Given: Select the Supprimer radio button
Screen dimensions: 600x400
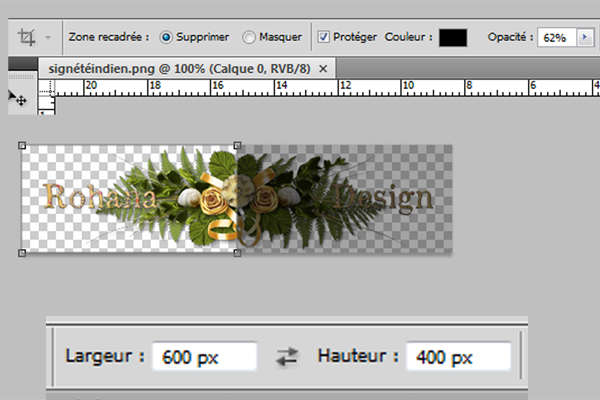Looking at the screenshot, I should click(166, 37).
